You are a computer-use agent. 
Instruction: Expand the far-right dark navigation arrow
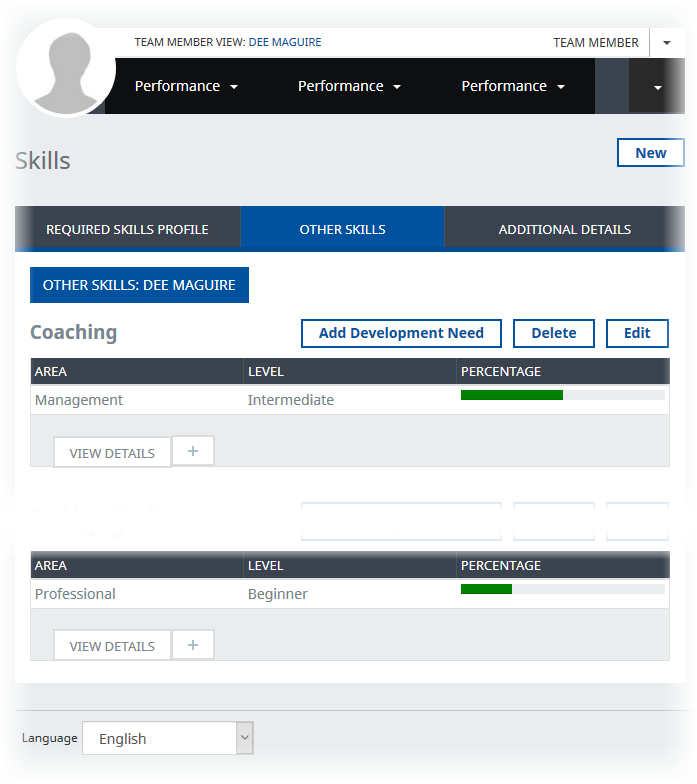coord(657,87)
